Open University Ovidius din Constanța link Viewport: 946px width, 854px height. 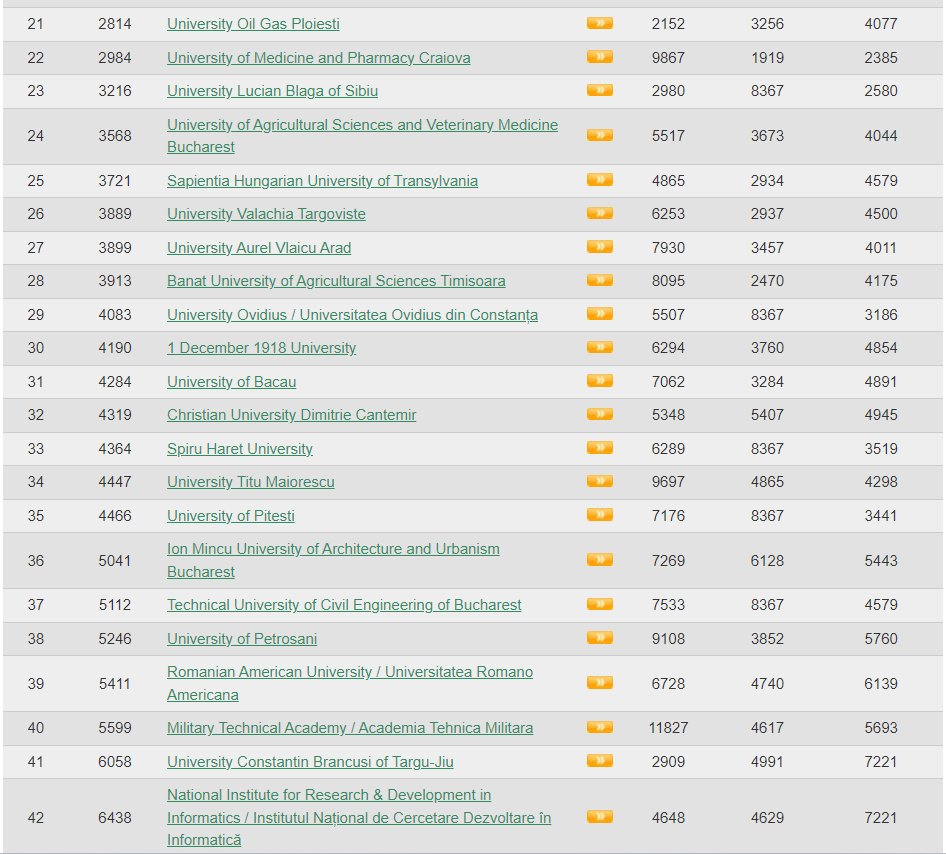(352, 315)
